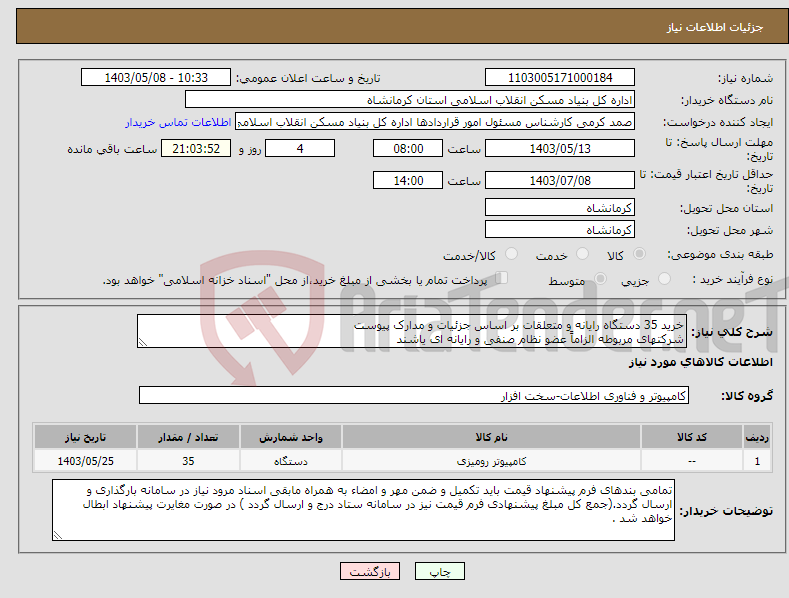Click the ساعت باقی مانده label
This screenshot has height=598, width=789.
click(x=112, y=149)
